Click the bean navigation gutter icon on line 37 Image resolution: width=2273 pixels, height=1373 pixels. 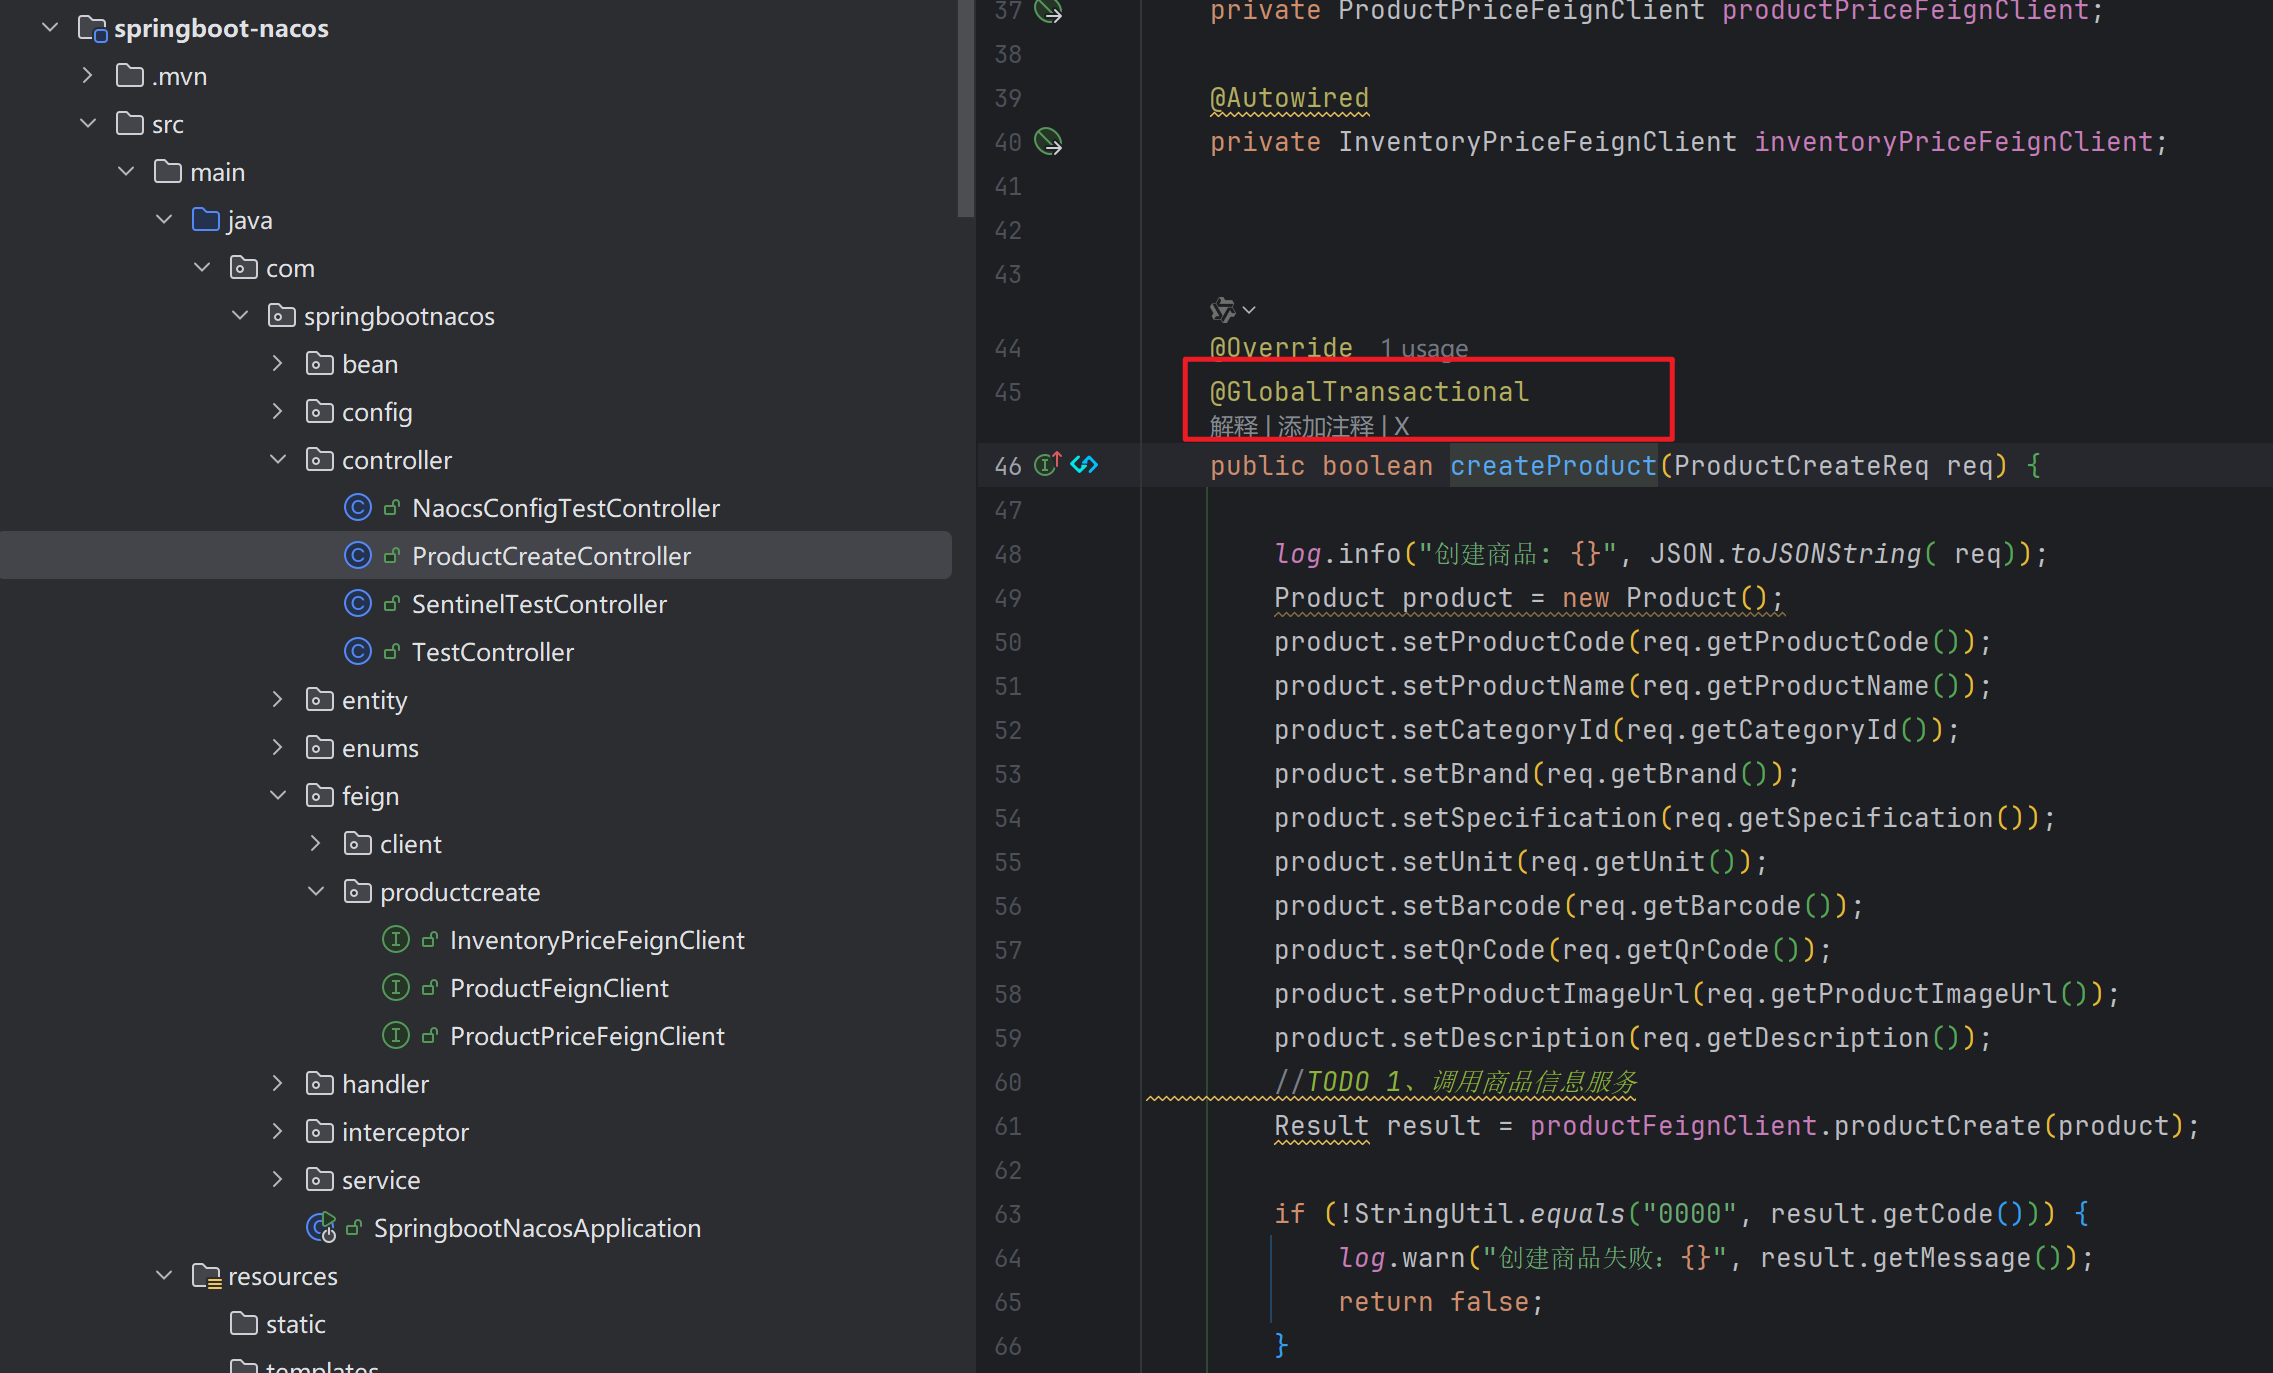click(x=1047, y=11)
